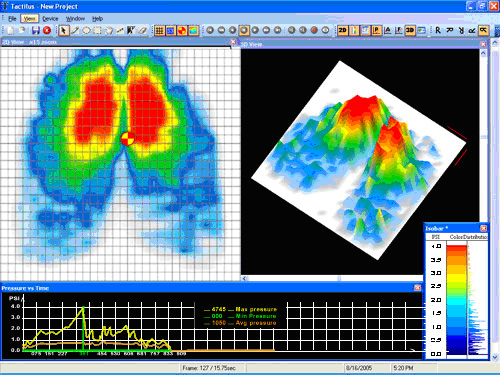Click the 8/16/2005 date in status bar
The height and width of the screenshot is (375, 500).
pyautogui.click(x=359, y=368)
